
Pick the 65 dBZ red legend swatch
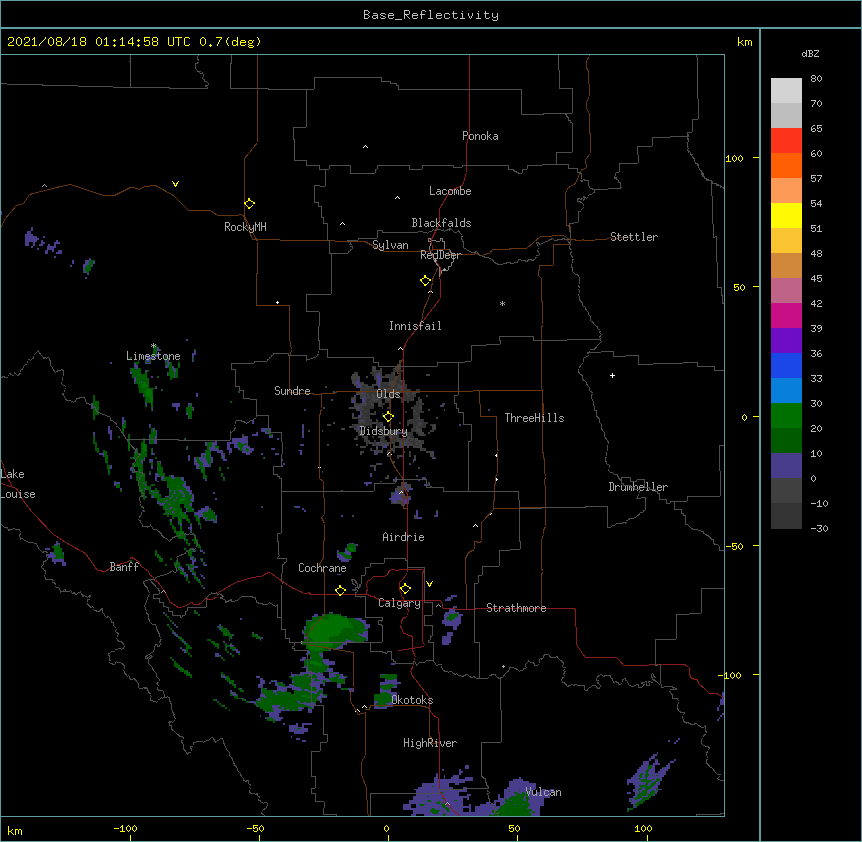point(786,141)
